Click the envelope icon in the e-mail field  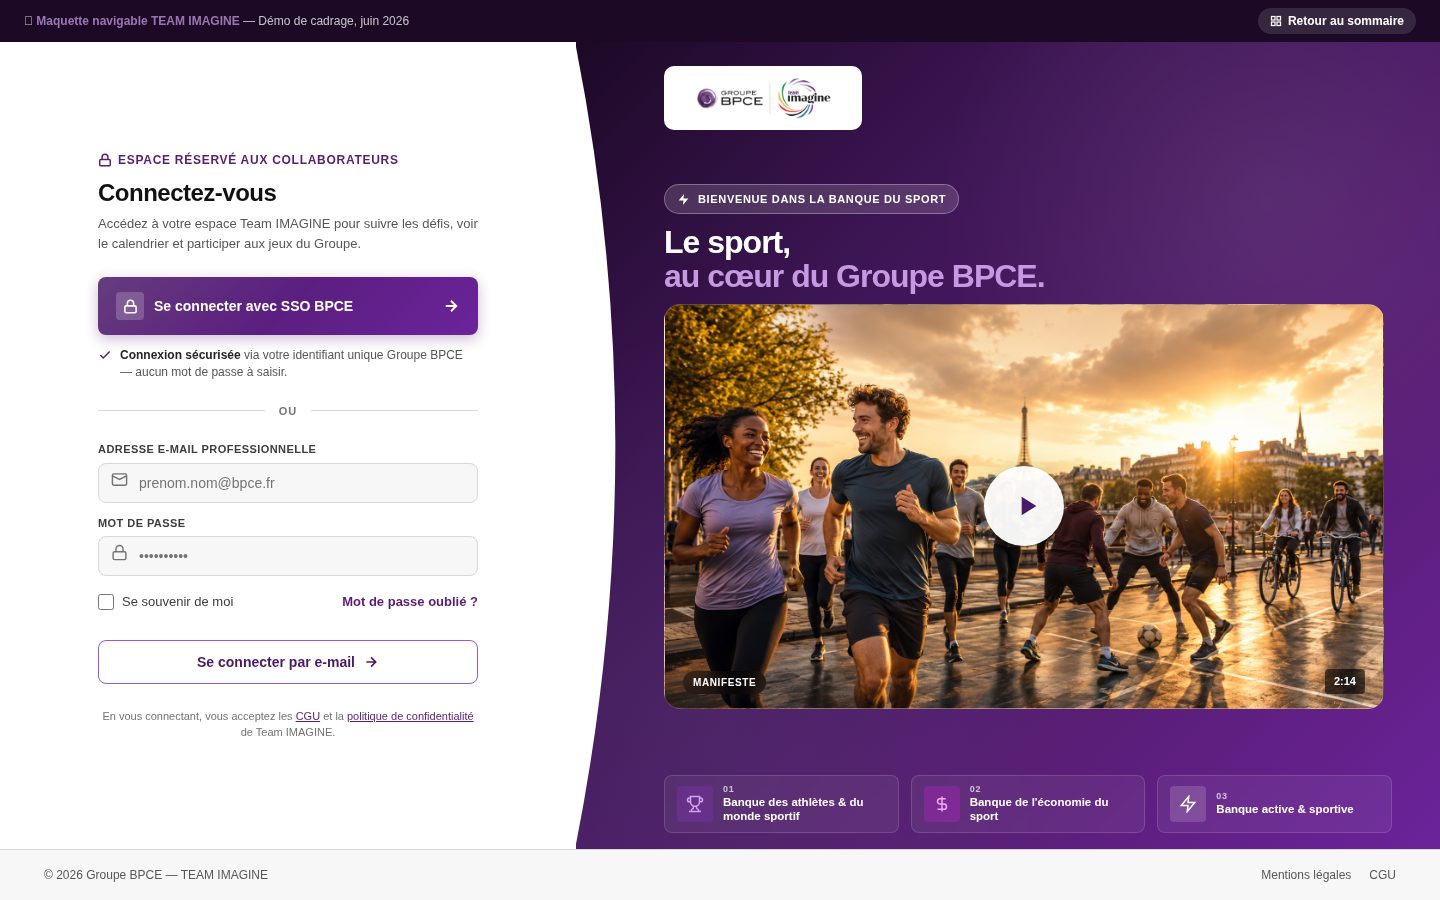[x=119, y=480]
